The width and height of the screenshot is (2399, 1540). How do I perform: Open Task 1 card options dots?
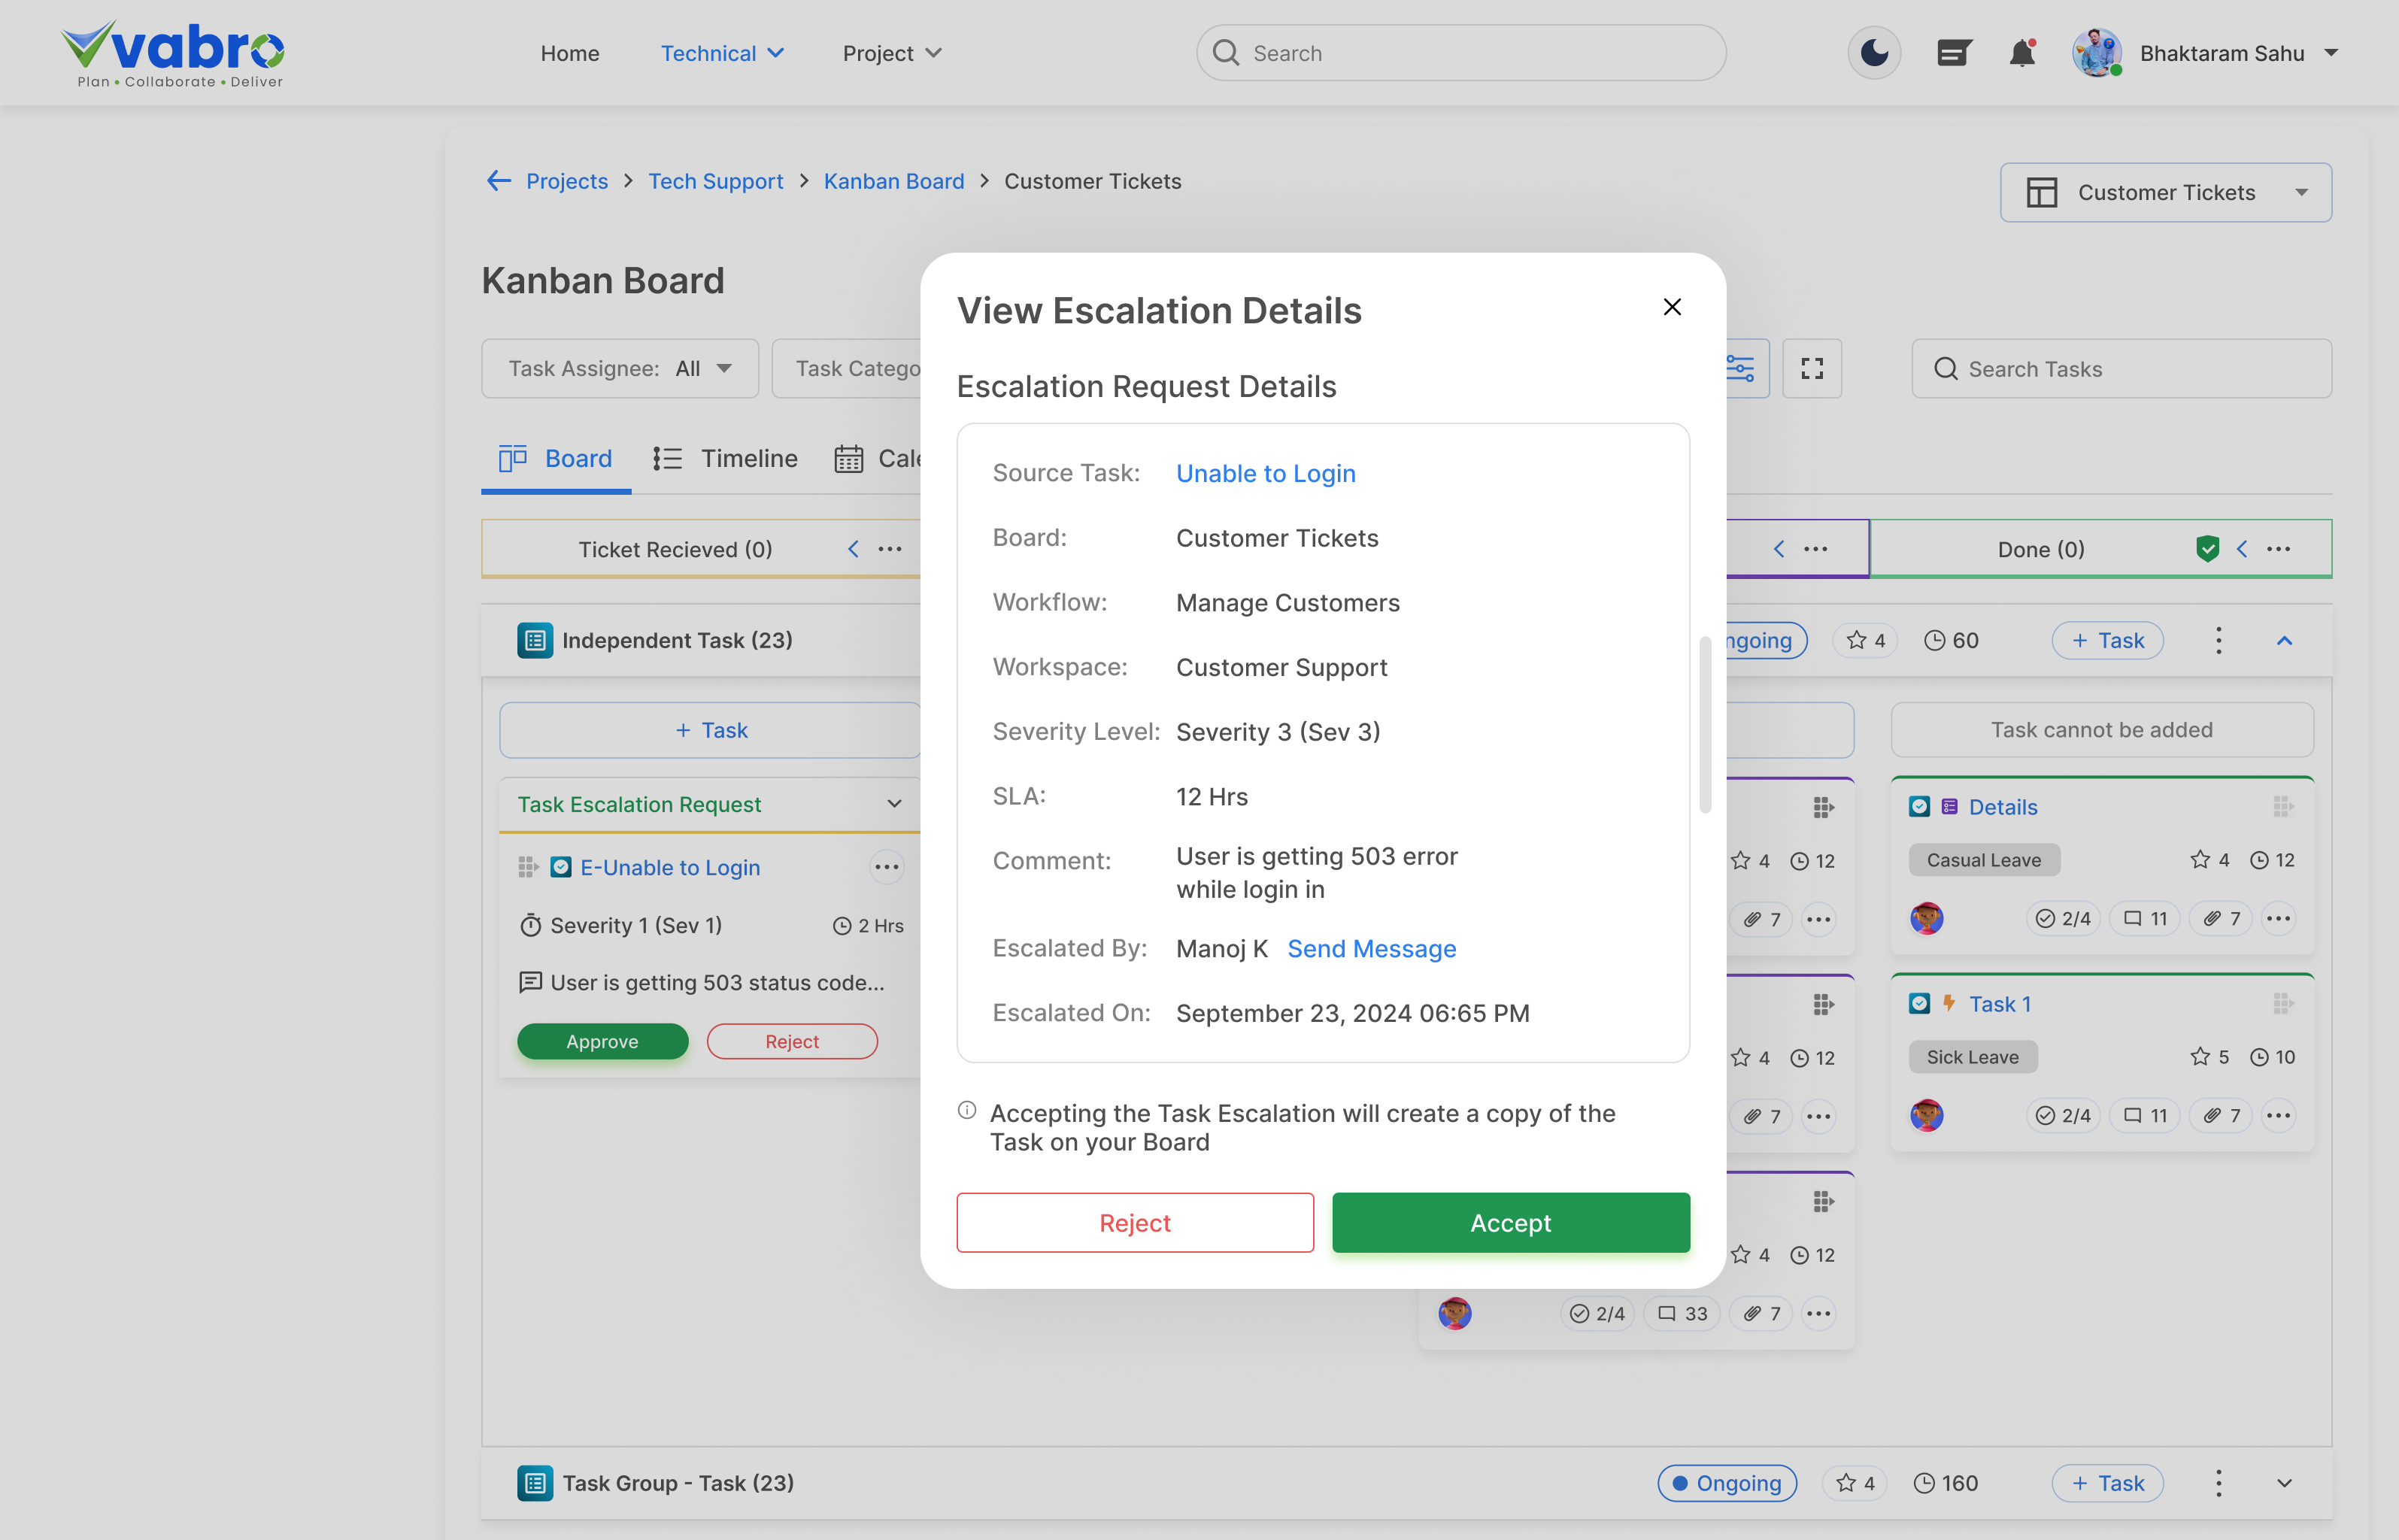[2279, 1115]
